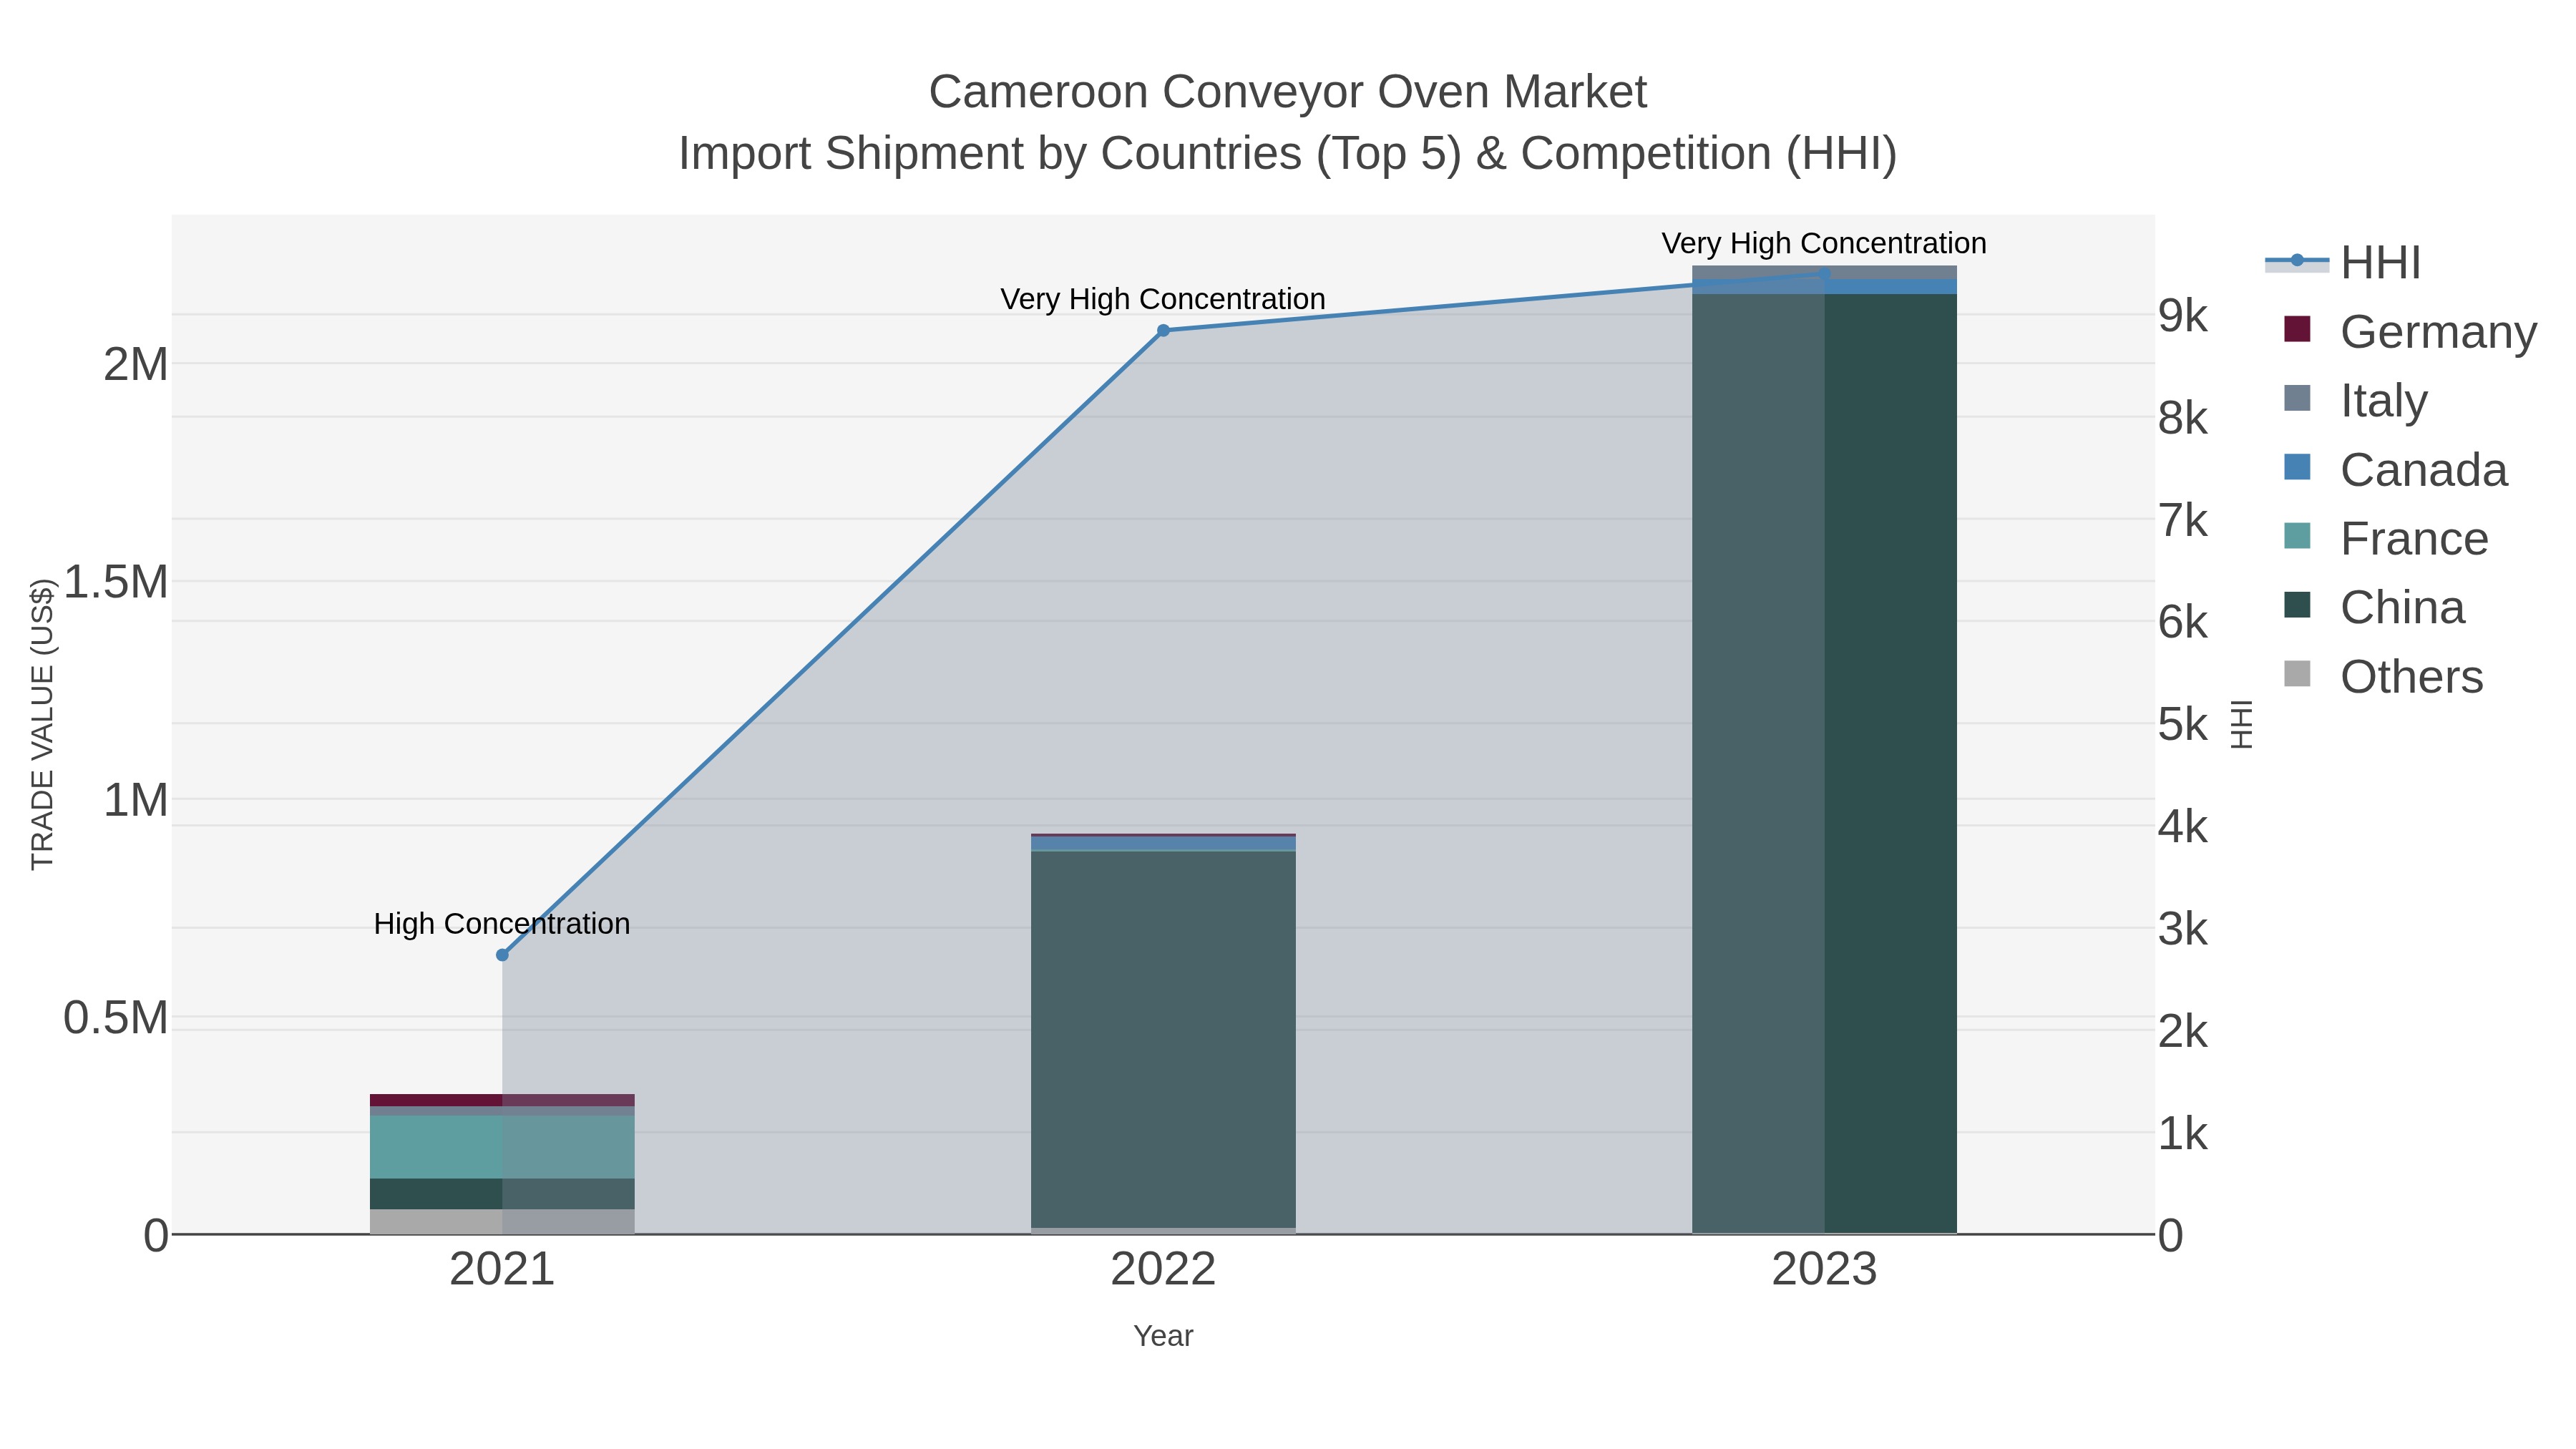Click the HHI data point for 2022

pyautogui.click(x=1163, y=331)
